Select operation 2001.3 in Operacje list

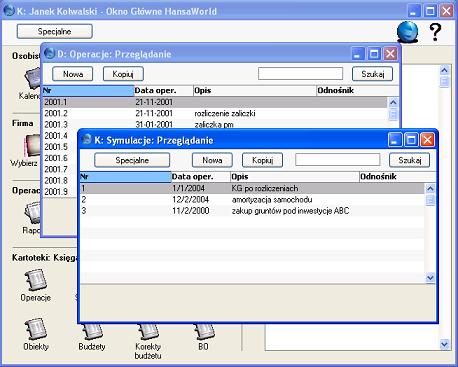click(215, 124)
